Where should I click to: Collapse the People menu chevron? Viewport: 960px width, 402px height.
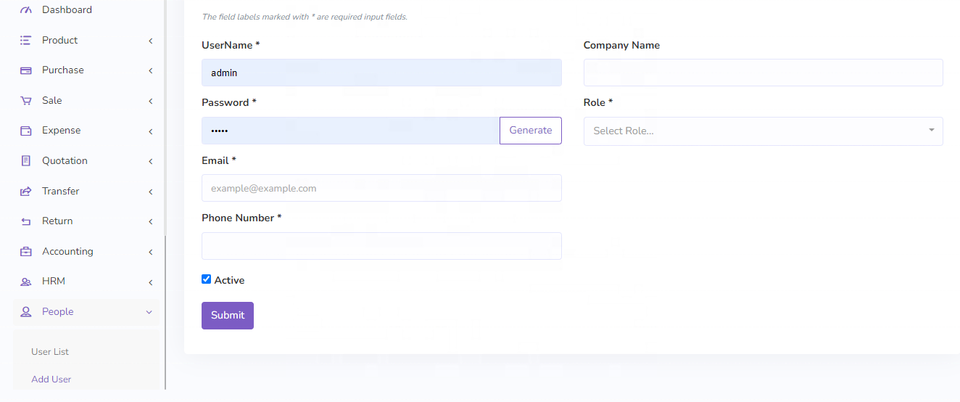tap(150, 312)
